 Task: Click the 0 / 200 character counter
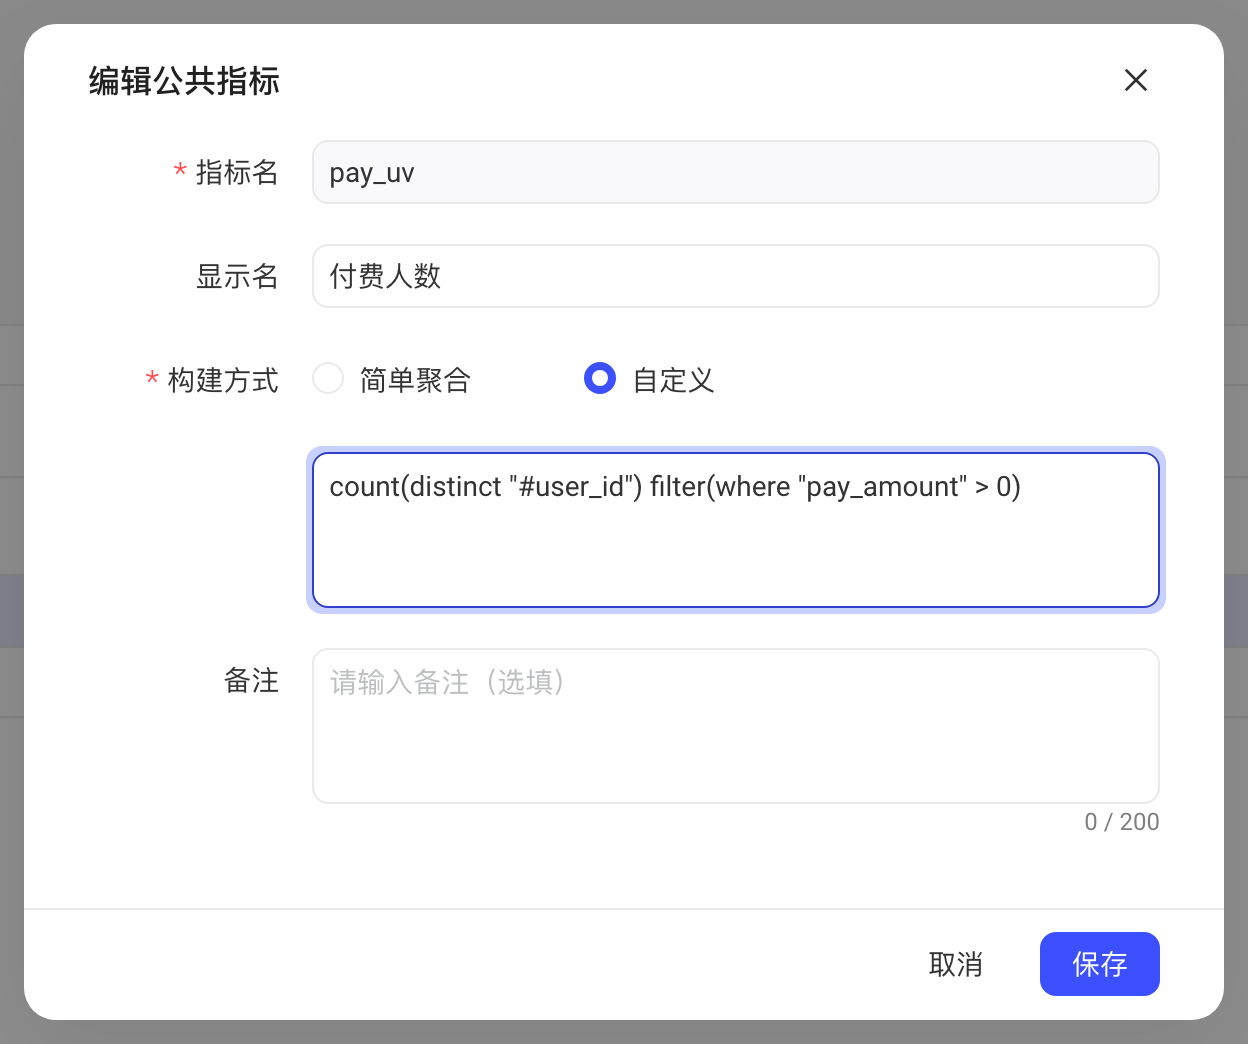pyautogui.click(x=1121, y=822)
